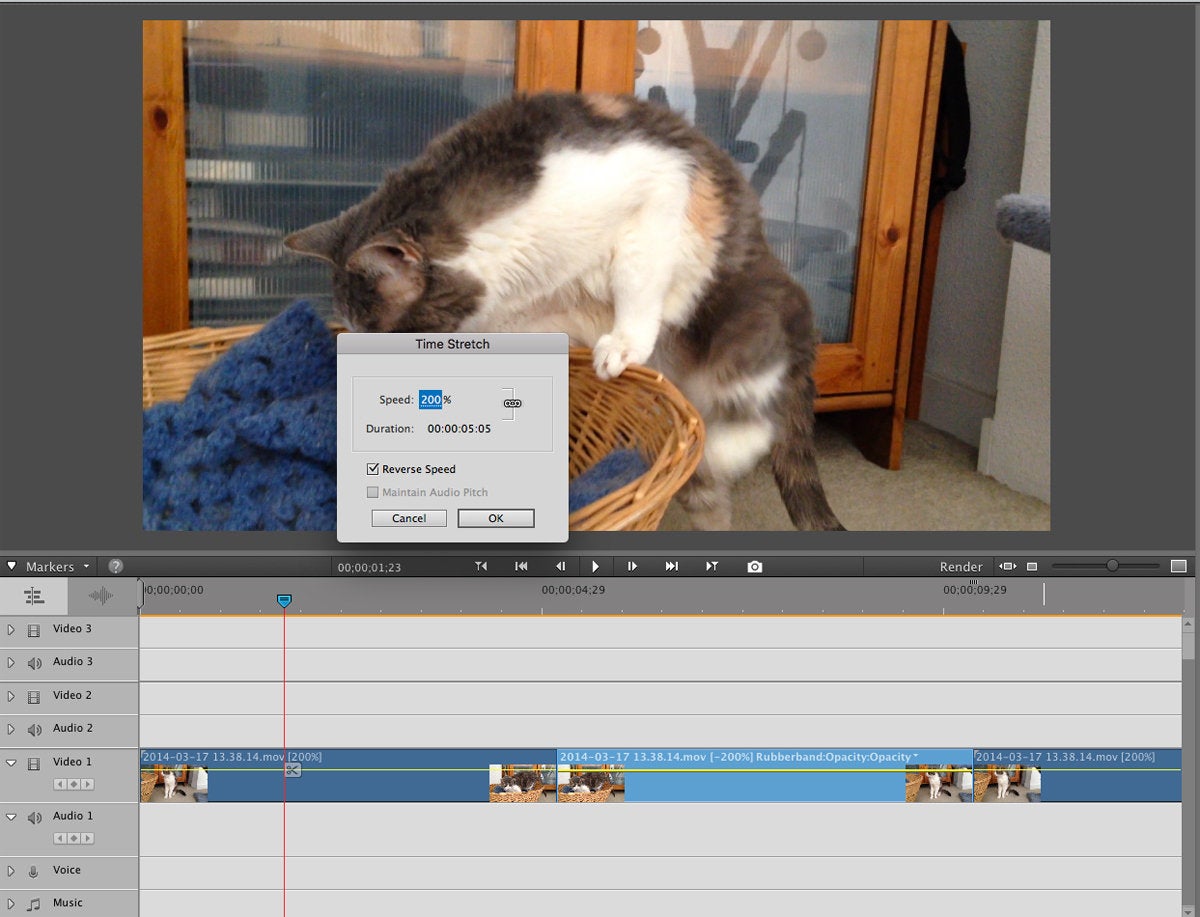Select the reversed [-200%] Rubberband Opacity clip
This screenshot has height=917, width=1200.
pyautogui.click(x=765, y=776)
